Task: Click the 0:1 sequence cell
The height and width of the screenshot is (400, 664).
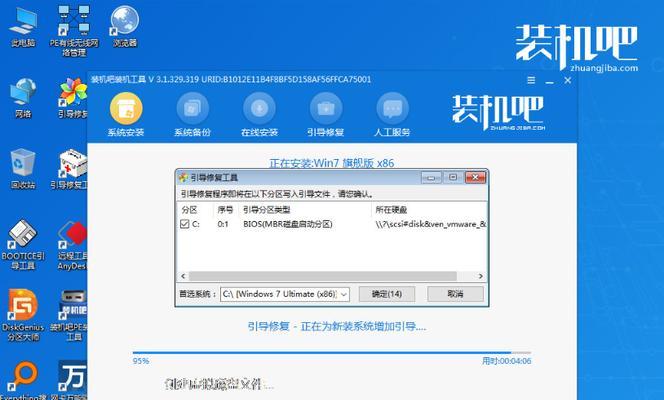Action: [x=223, y=224]
